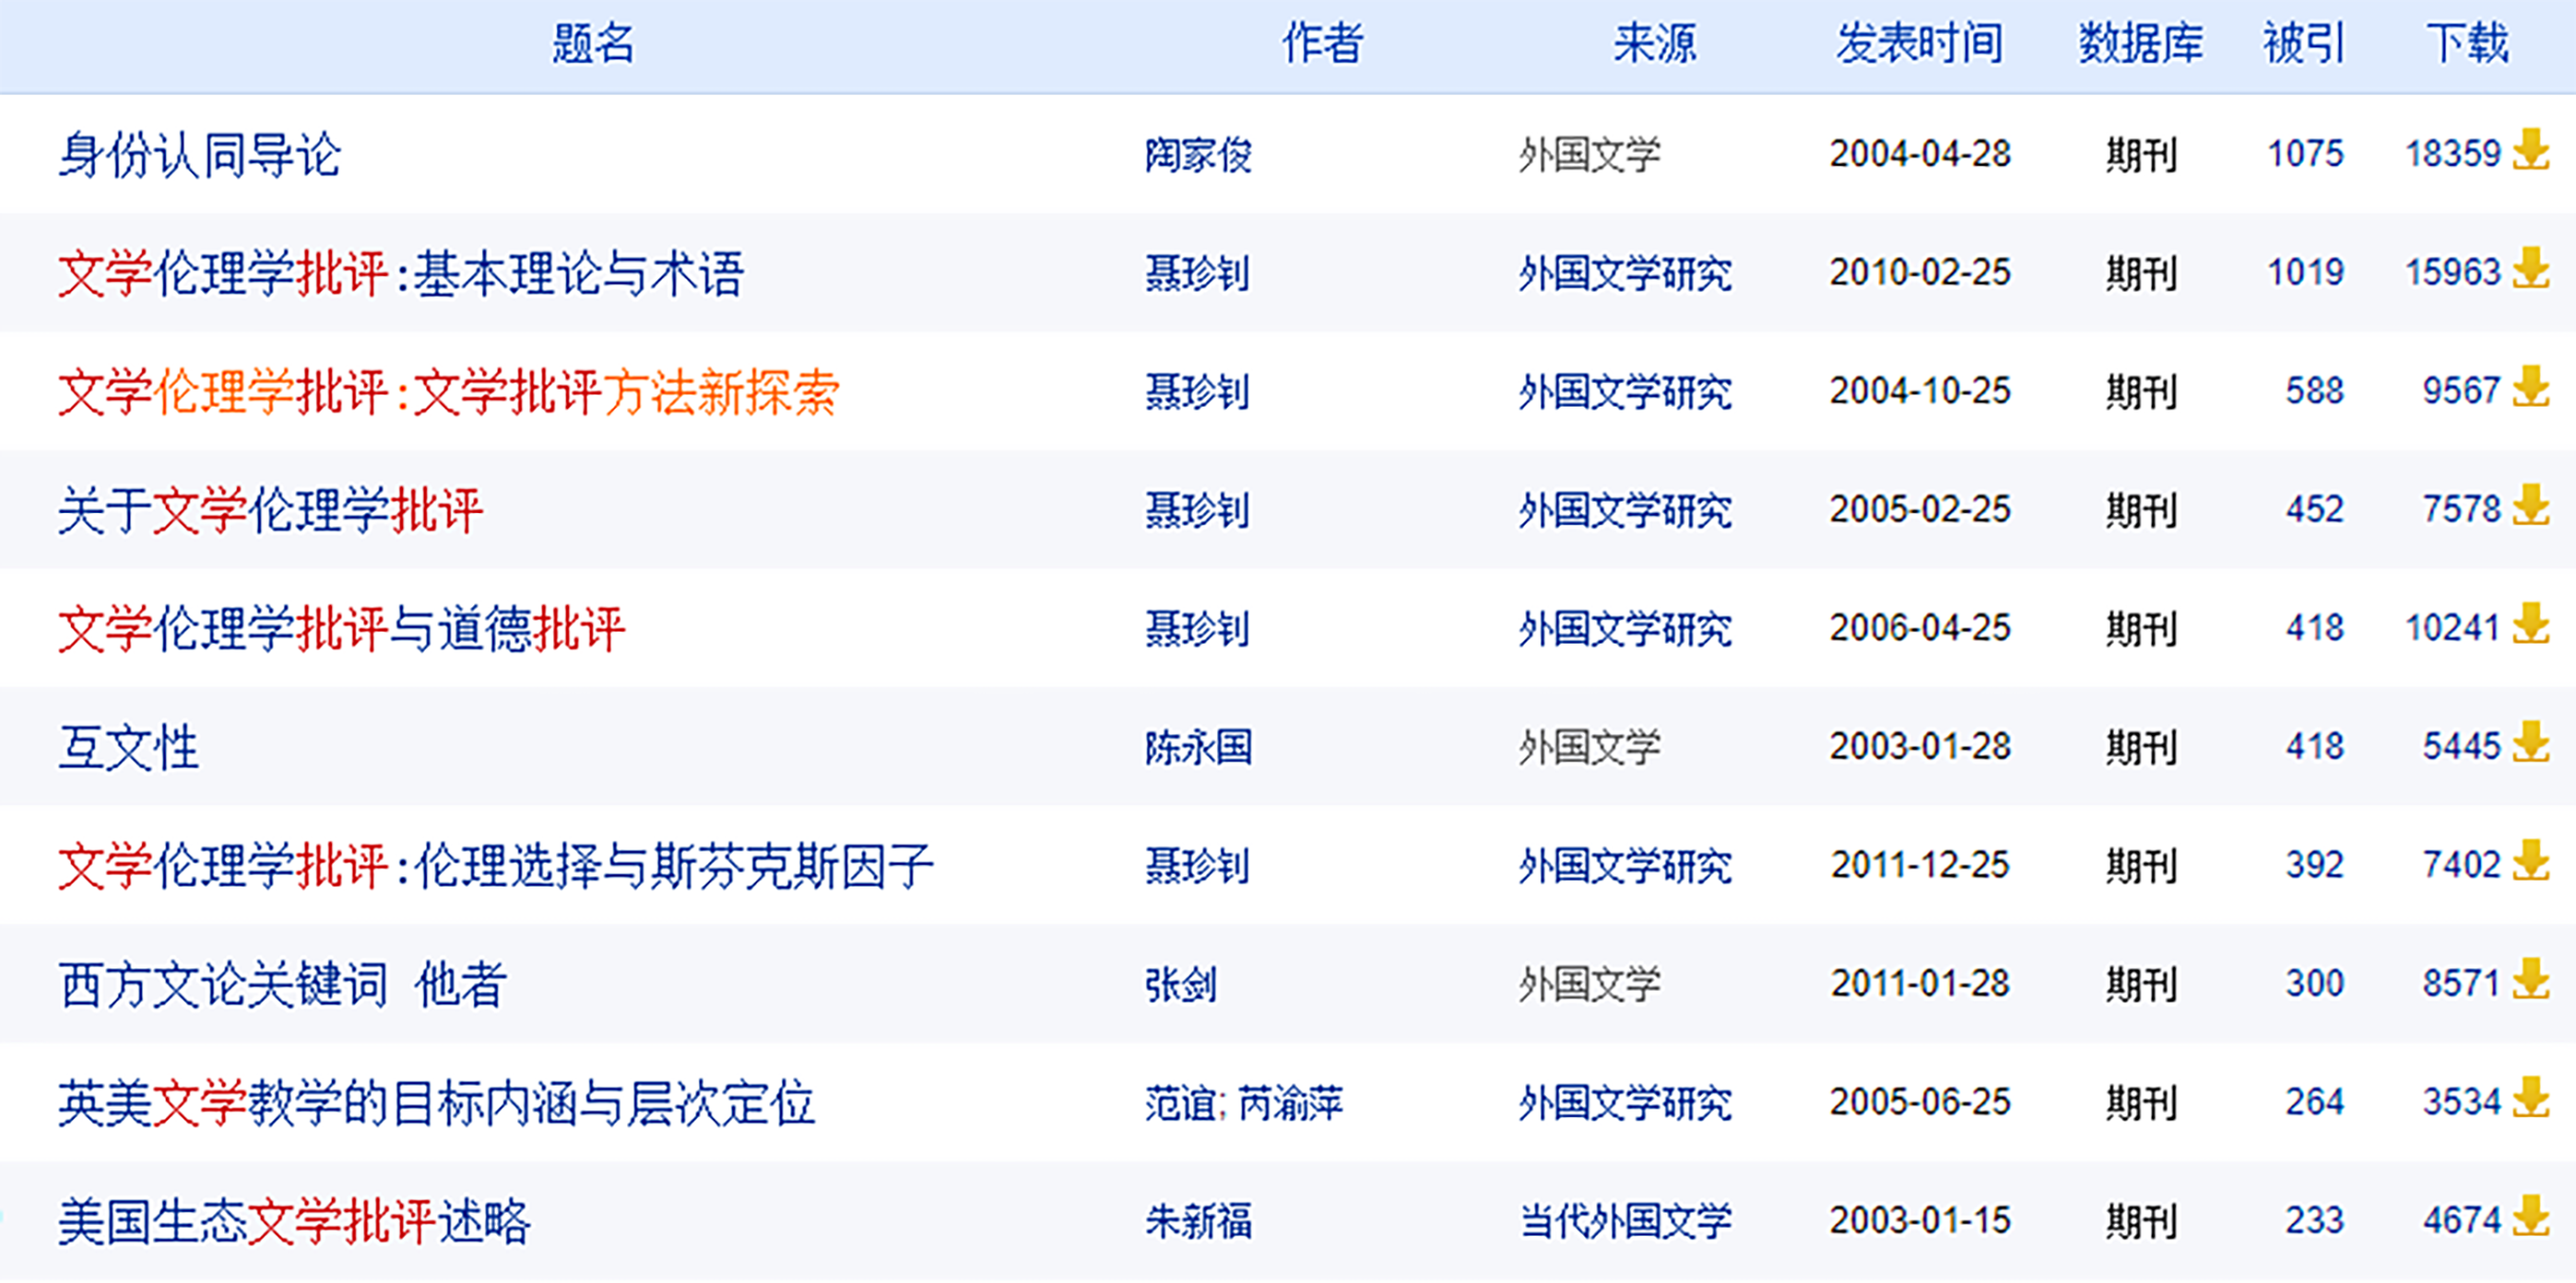Open the article titled 身份认同导论
The width and height of the screenshot is (2576, 1283).
[200, 155]
